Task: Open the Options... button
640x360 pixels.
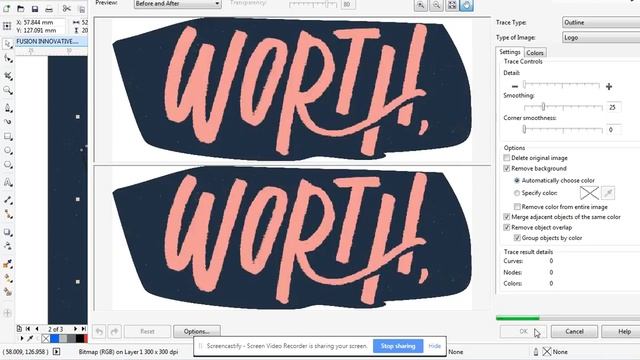Action: pyautogui.click(x=197, y=331)
